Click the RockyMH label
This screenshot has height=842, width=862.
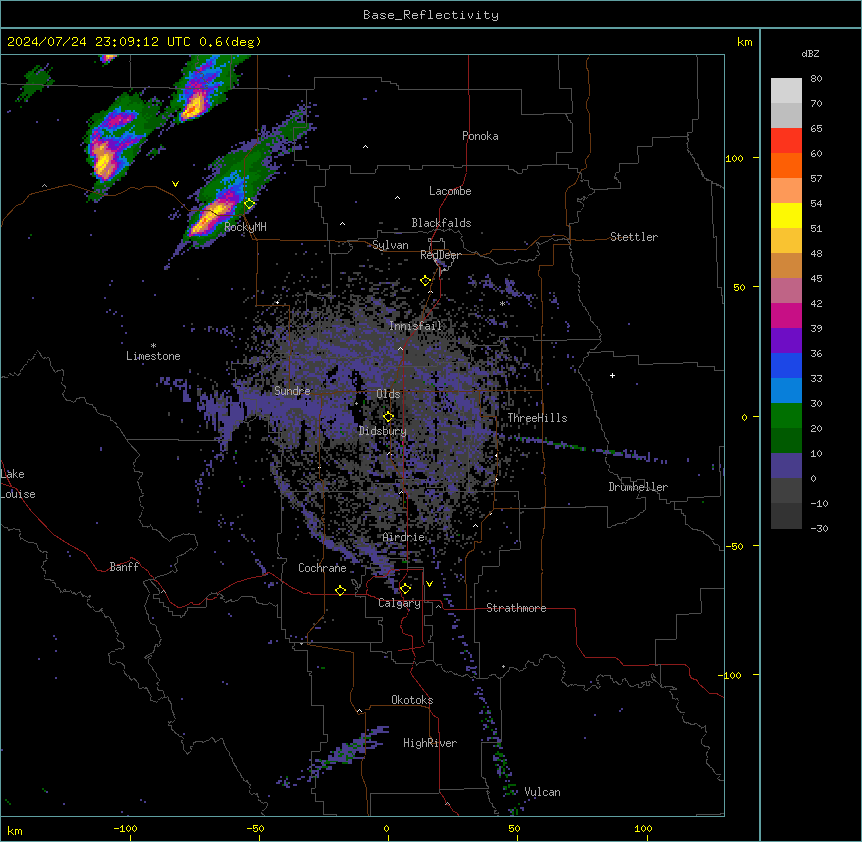pyautogui.click(x=245, y=227)
